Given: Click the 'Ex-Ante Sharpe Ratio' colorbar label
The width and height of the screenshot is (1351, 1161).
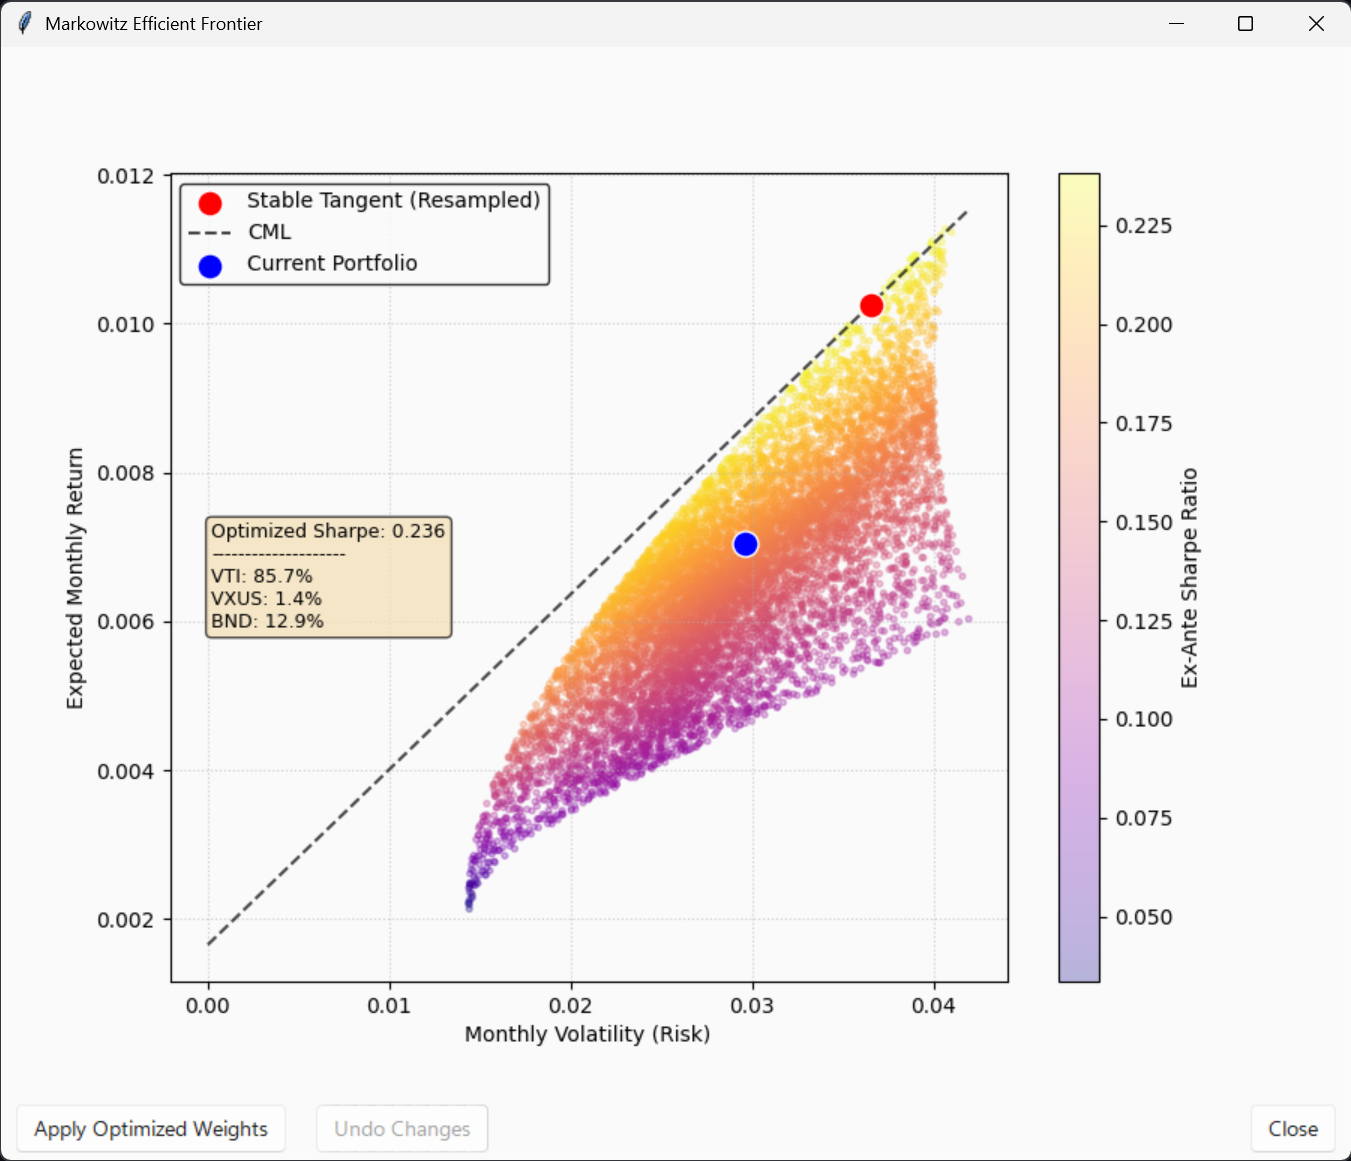Looking at the screenshot, I should [1189, 578].
